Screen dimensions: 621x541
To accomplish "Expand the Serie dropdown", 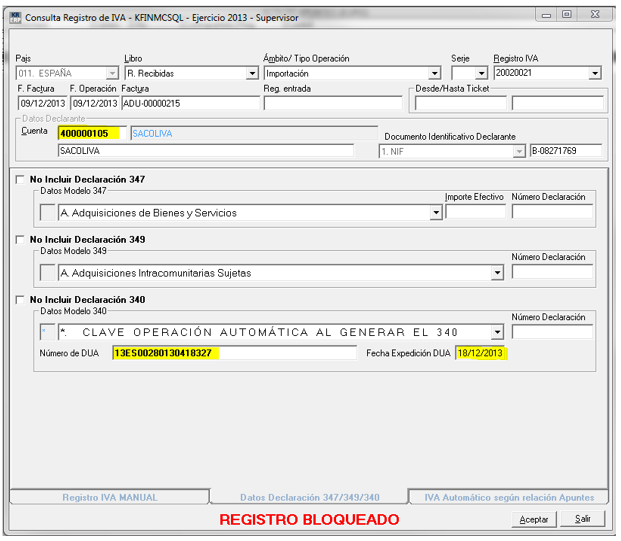I will click(x=481, y=73).
